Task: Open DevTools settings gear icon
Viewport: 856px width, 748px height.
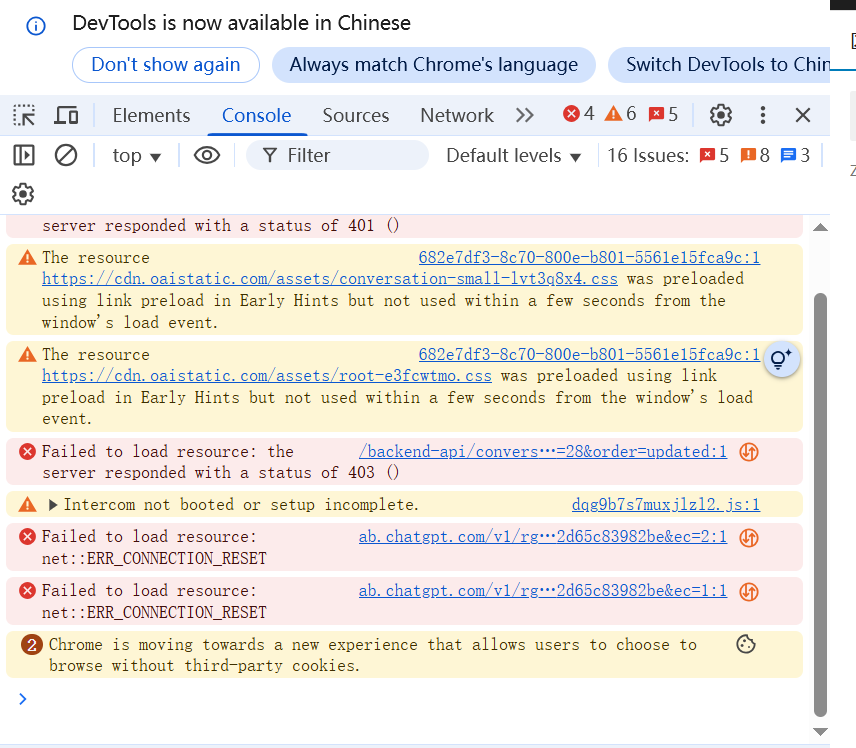Action: (x=720, y=115)
